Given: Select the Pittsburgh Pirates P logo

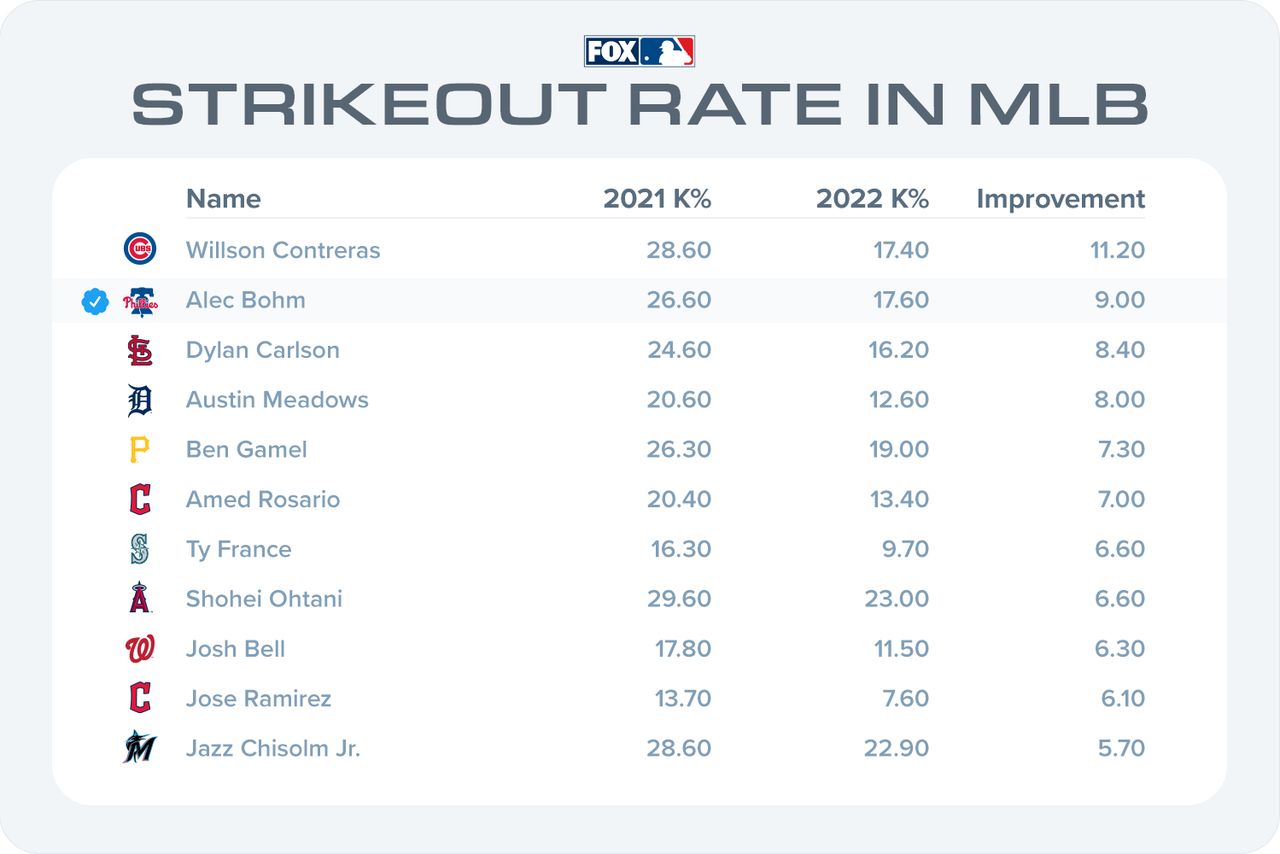Looking at the screenshot, I should point(139,450).
